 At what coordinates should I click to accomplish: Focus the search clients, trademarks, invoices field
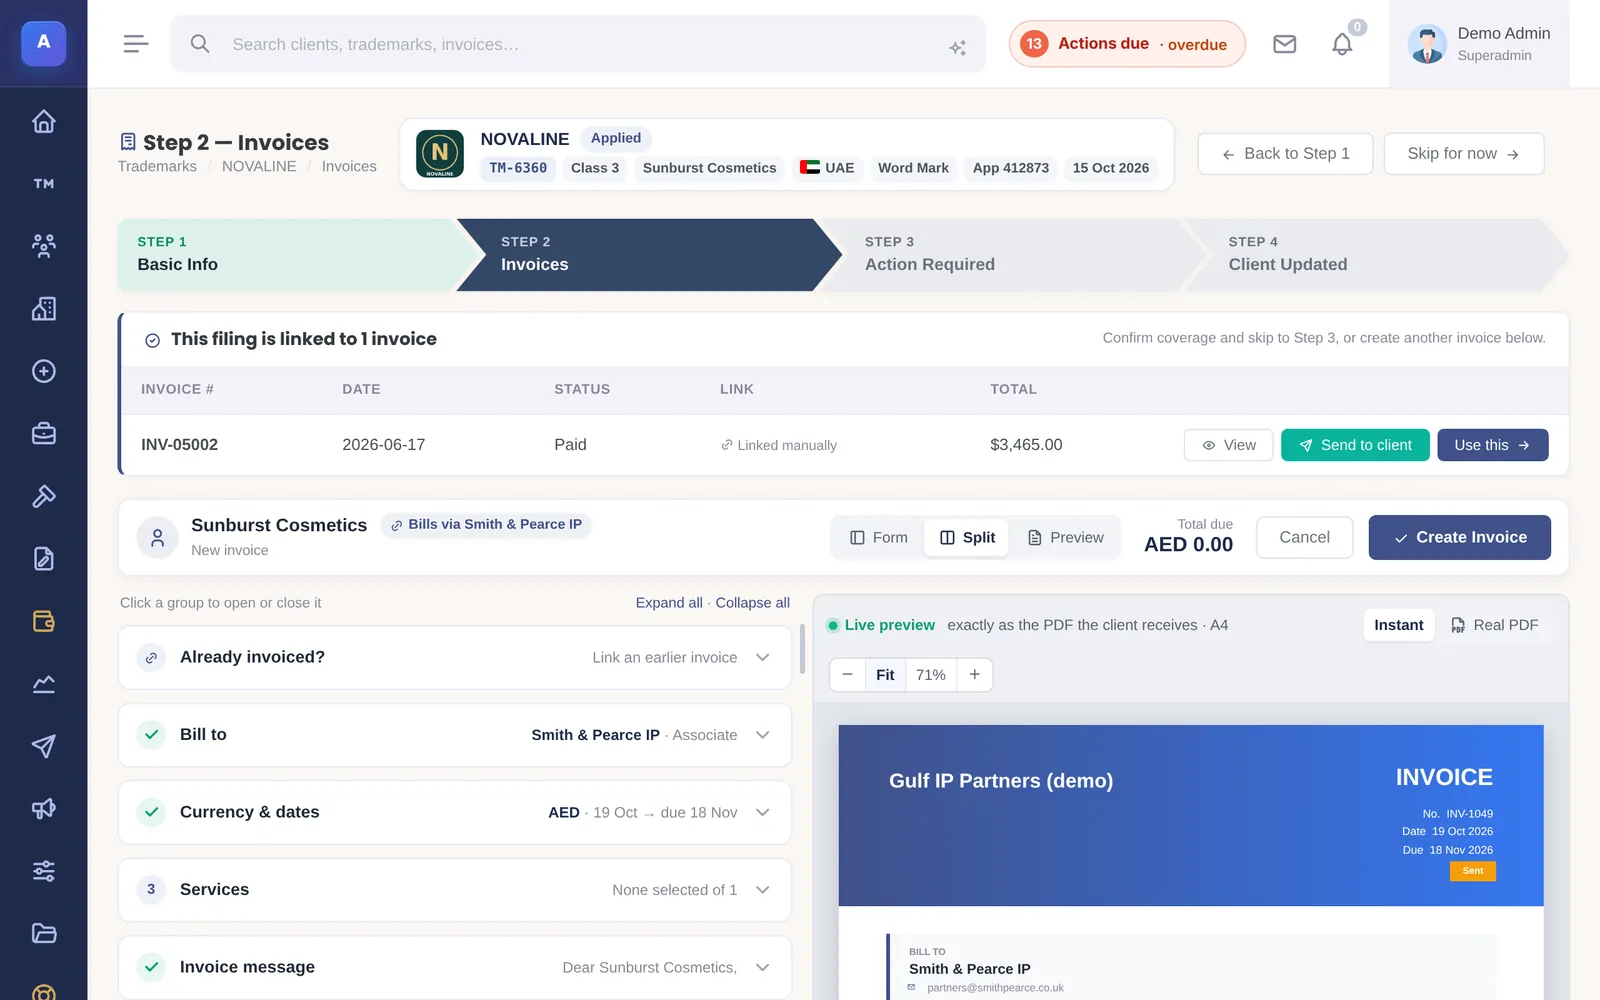[x=578, y=44]
